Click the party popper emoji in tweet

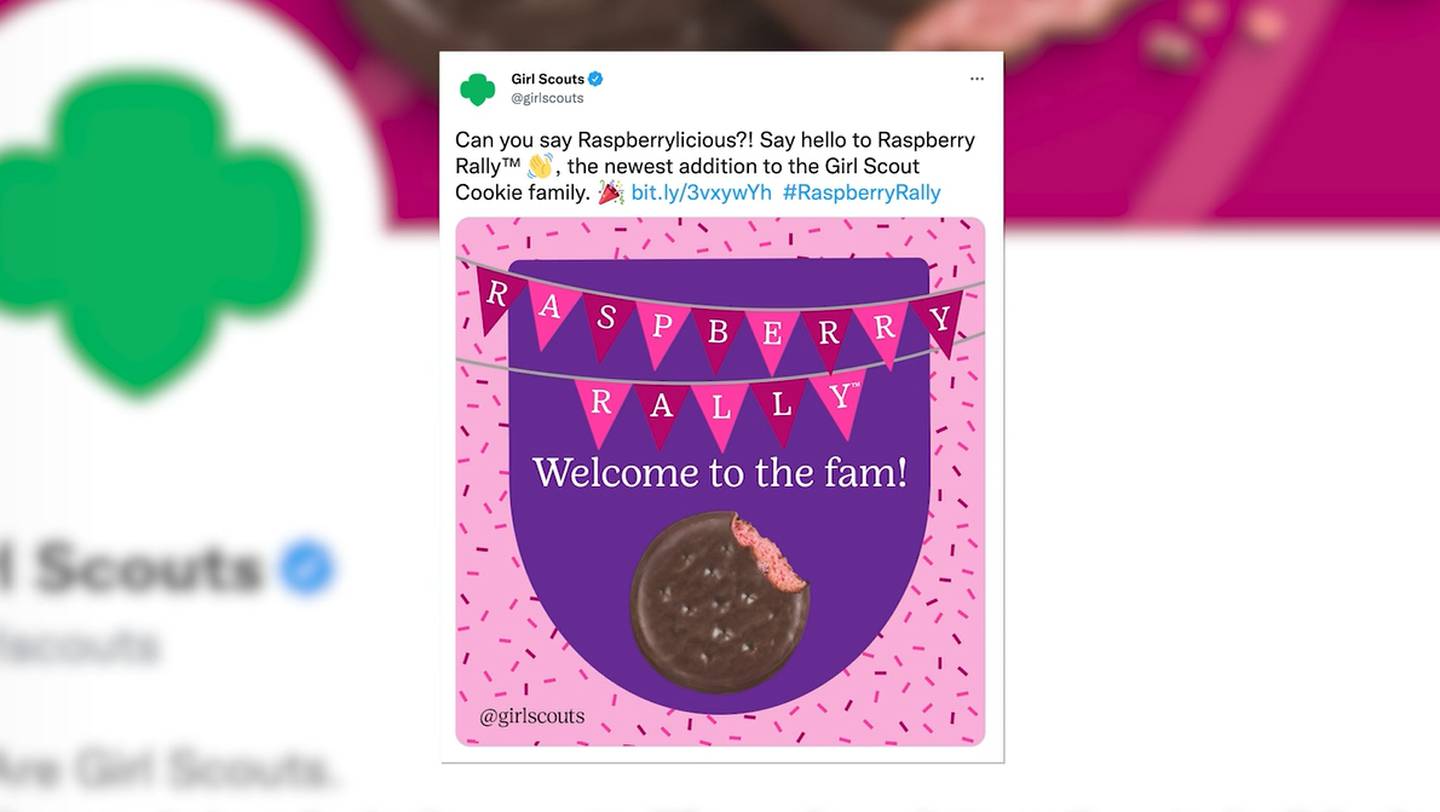(610, 192)
